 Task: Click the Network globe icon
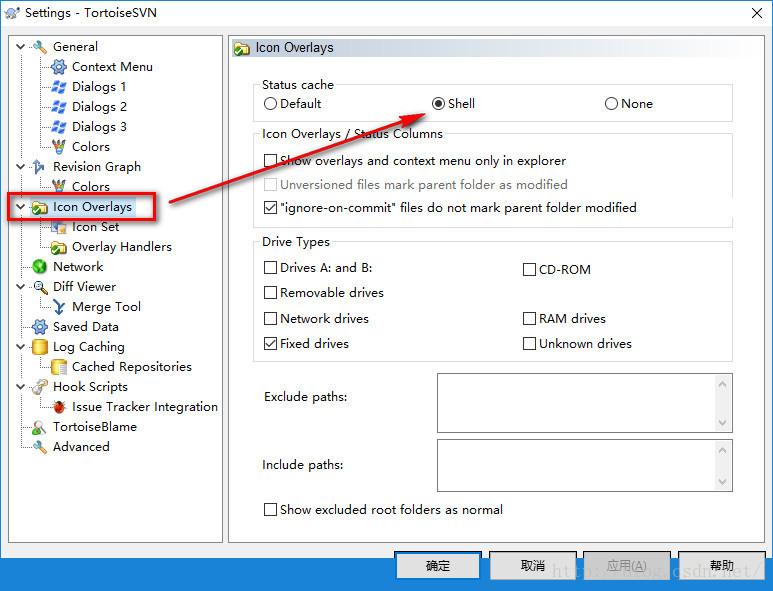pyautogui.click(x=39, y=267)
